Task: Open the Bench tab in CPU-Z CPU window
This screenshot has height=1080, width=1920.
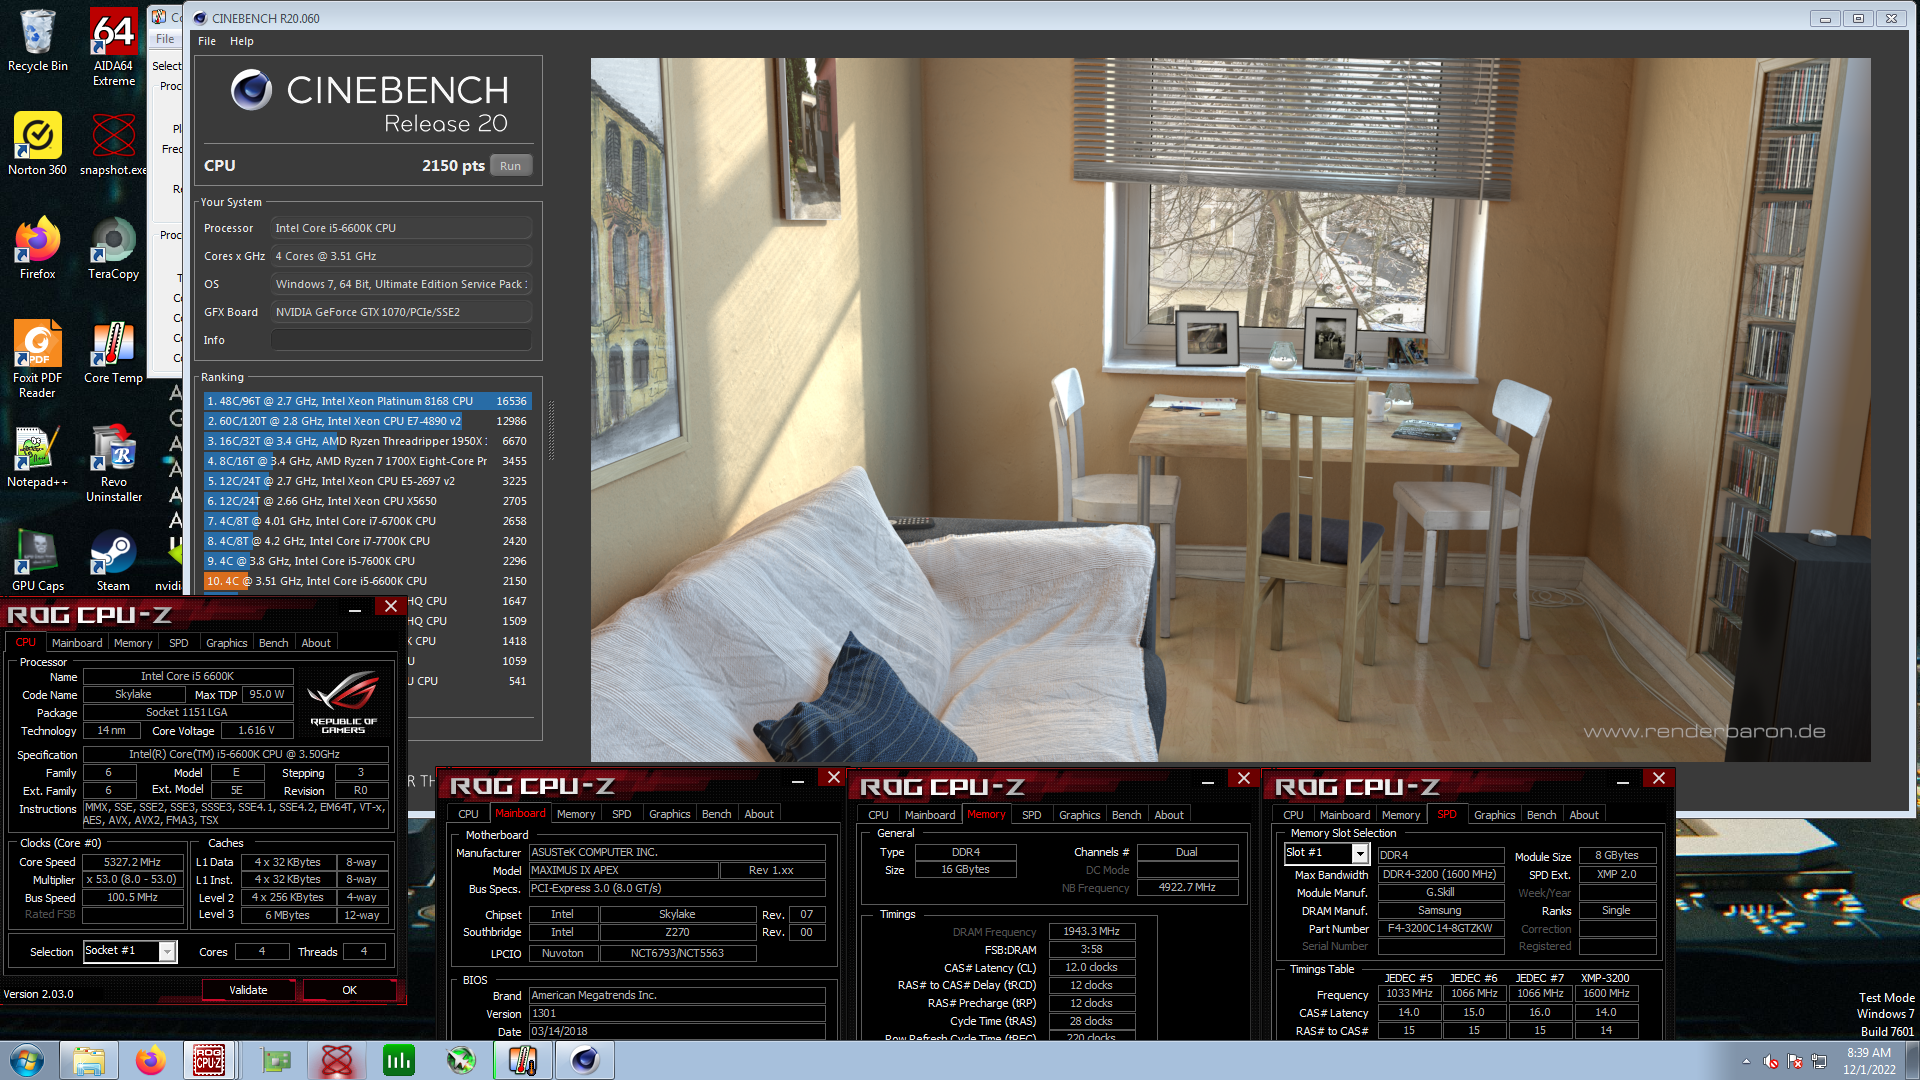Action: click(273, 643)
